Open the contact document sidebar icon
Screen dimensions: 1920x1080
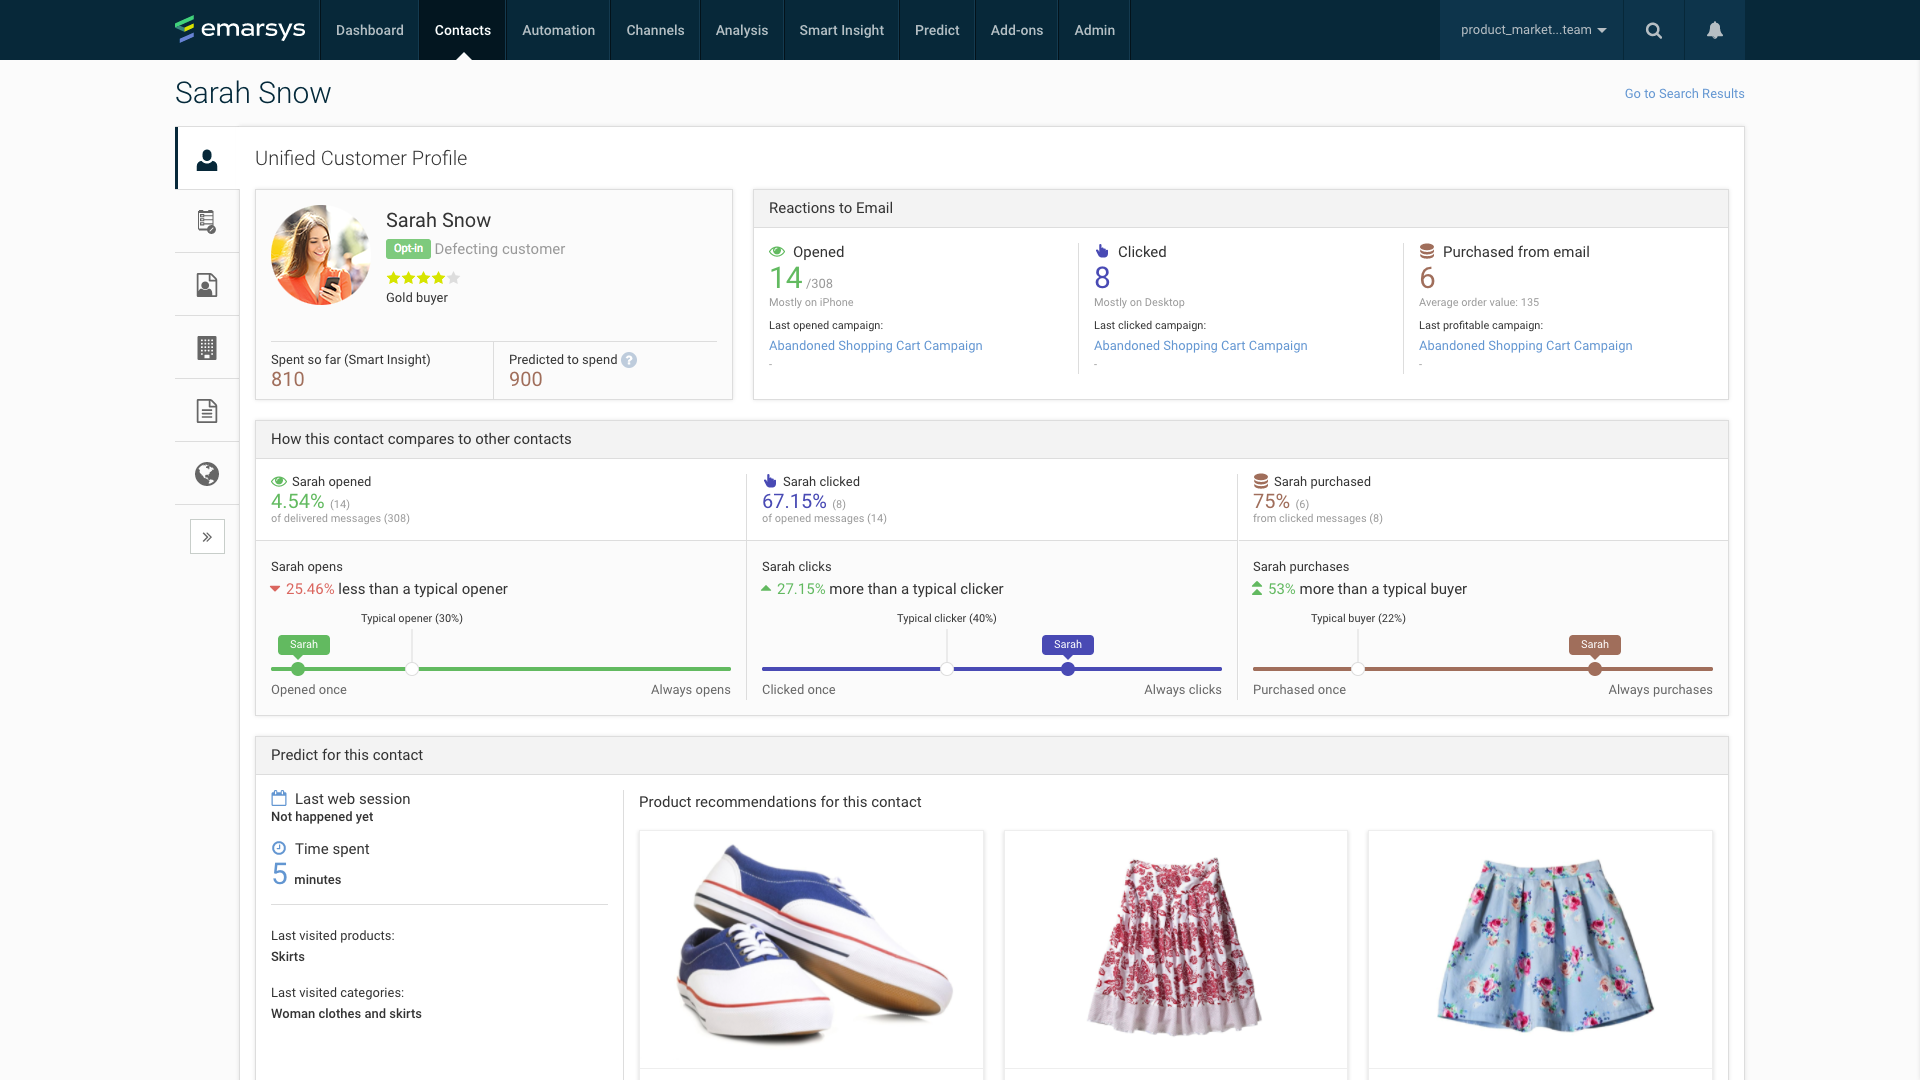tap(207, 285)
